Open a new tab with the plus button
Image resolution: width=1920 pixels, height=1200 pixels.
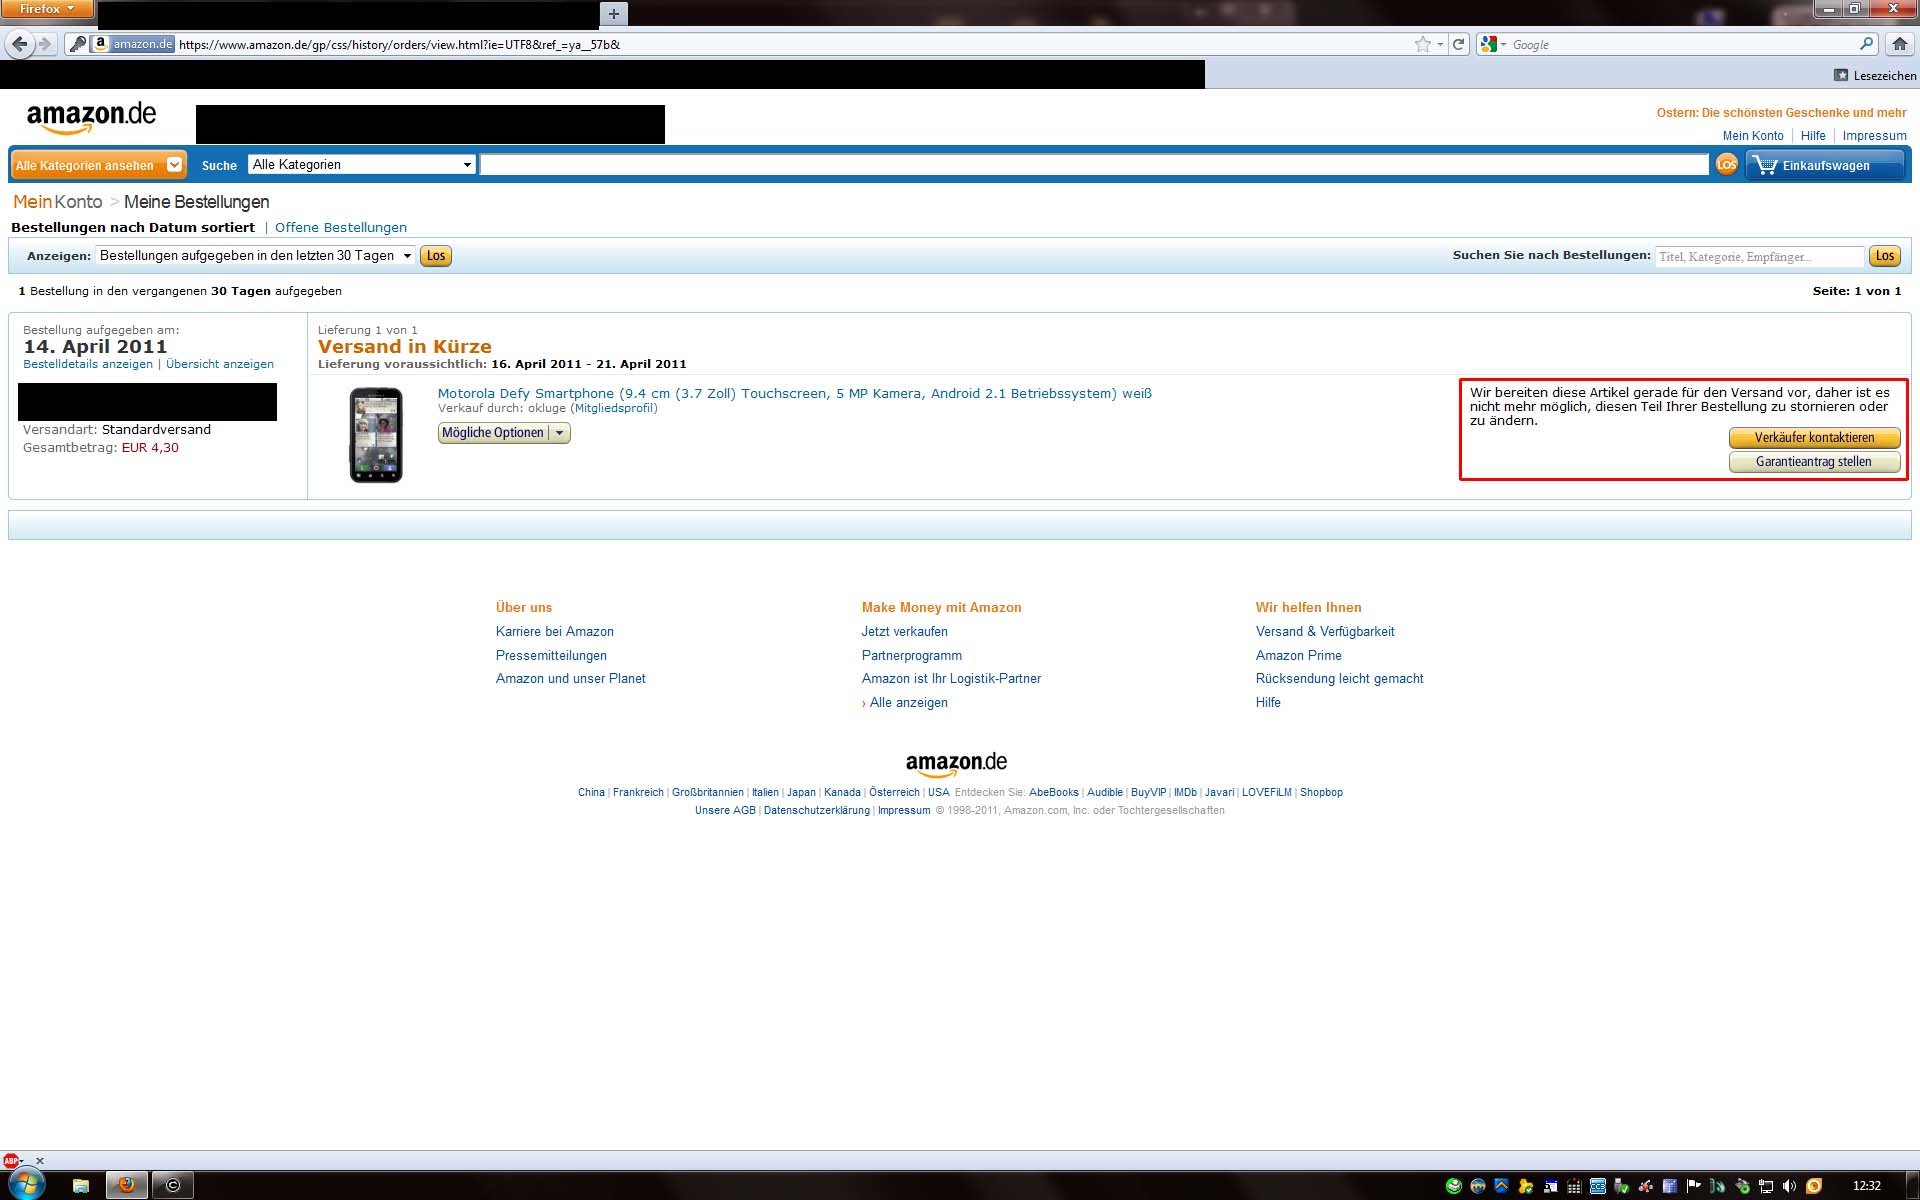click(614, 13)
